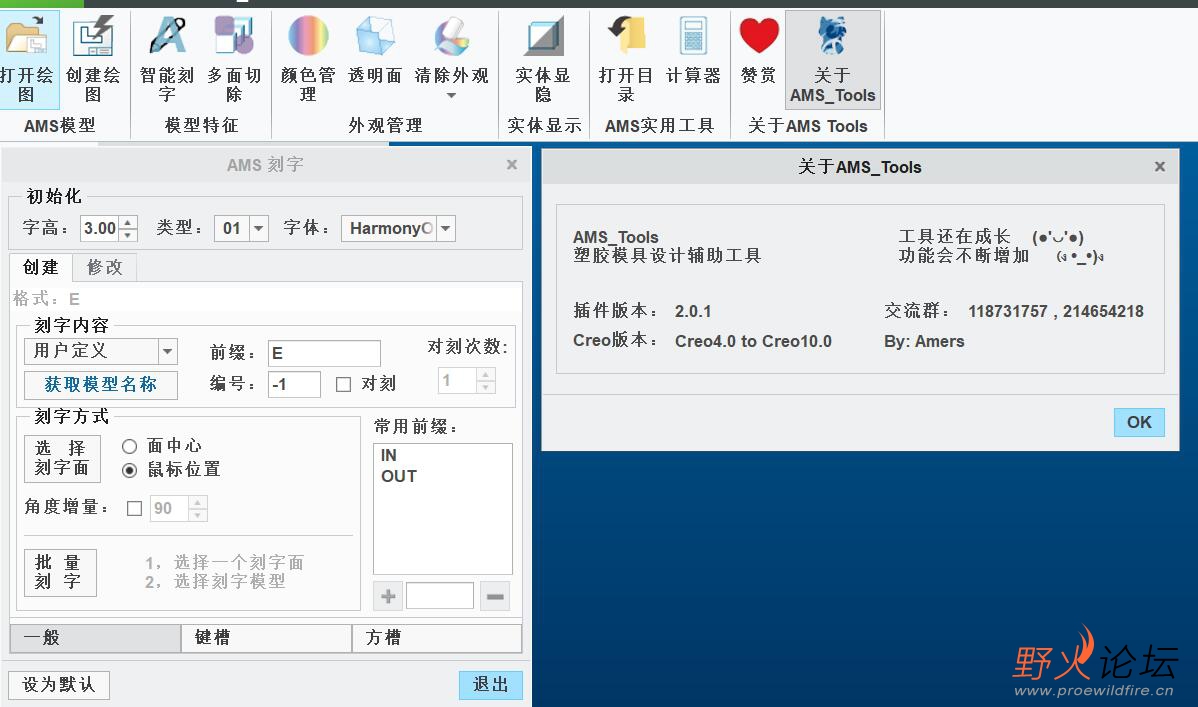
Task: Click the 退出 button
Action: click(491, 685)
